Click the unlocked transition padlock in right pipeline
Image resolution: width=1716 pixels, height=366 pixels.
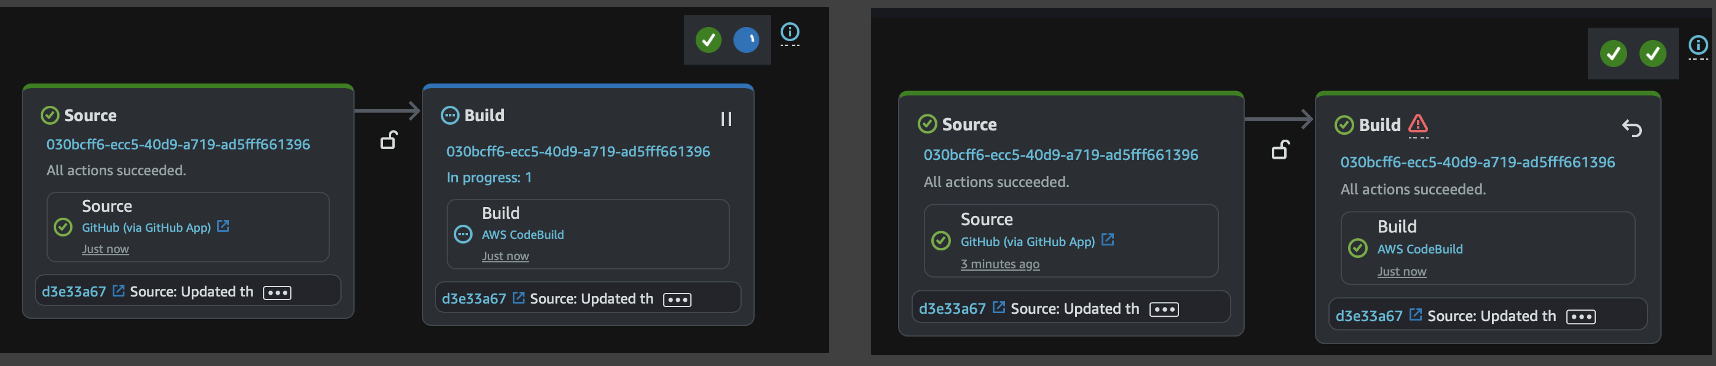(x=1280, y=150)
